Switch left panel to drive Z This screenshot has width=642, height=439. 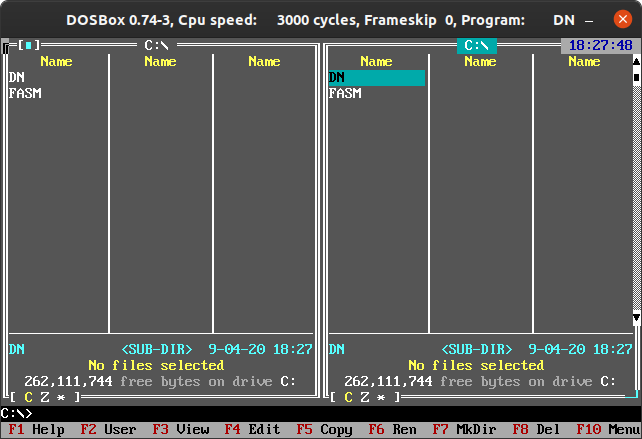44,397
